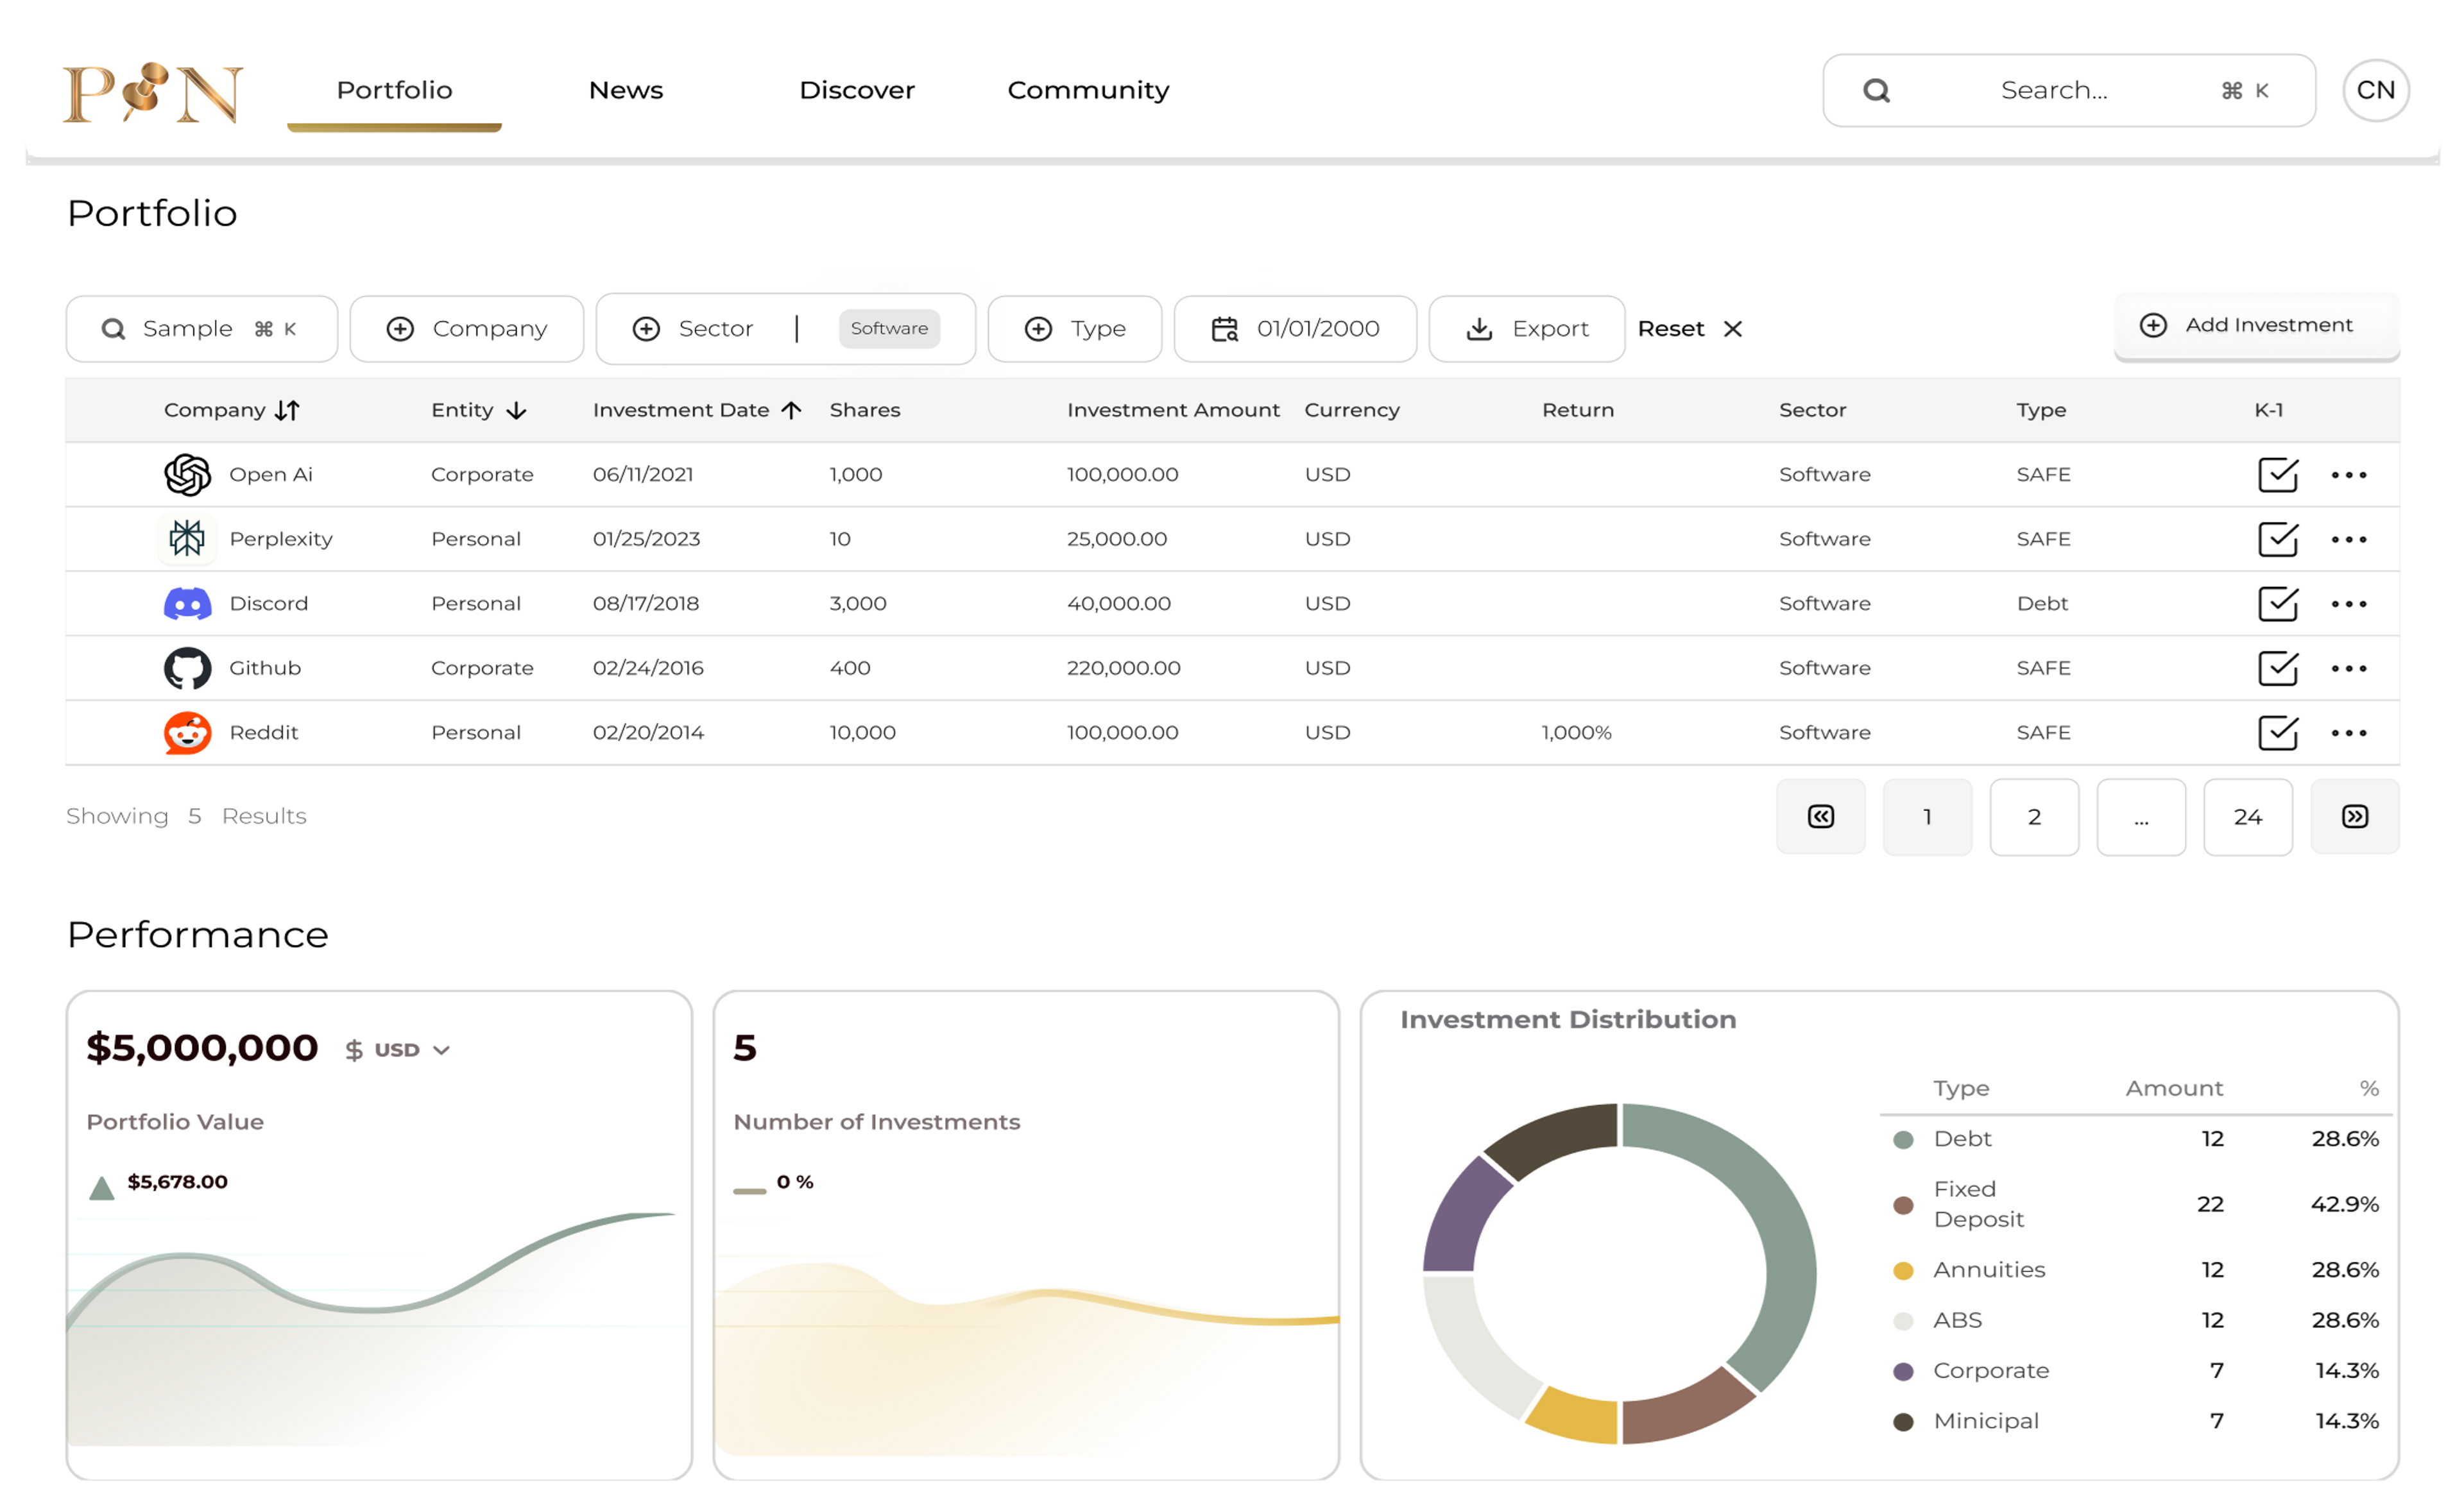Click the Reddit company logo

tap(187, 733)
